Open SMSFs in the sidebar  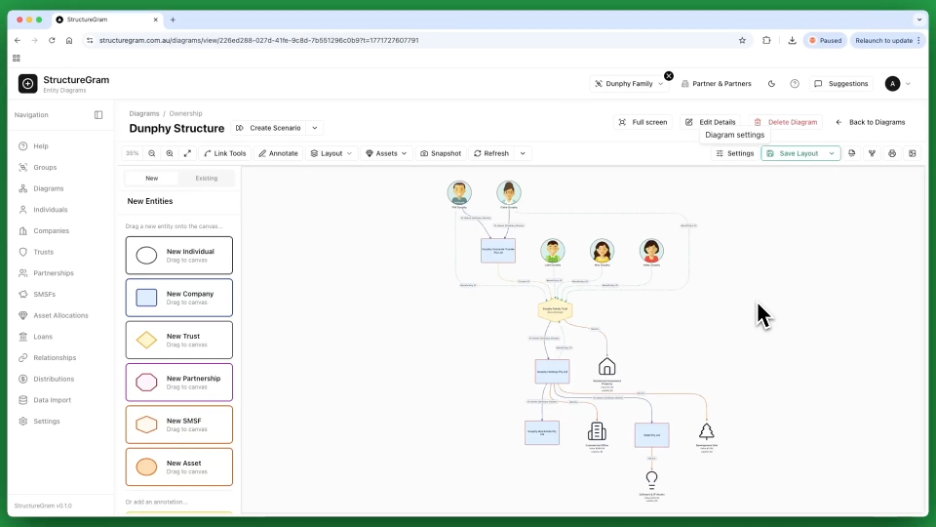click(44, 295)
